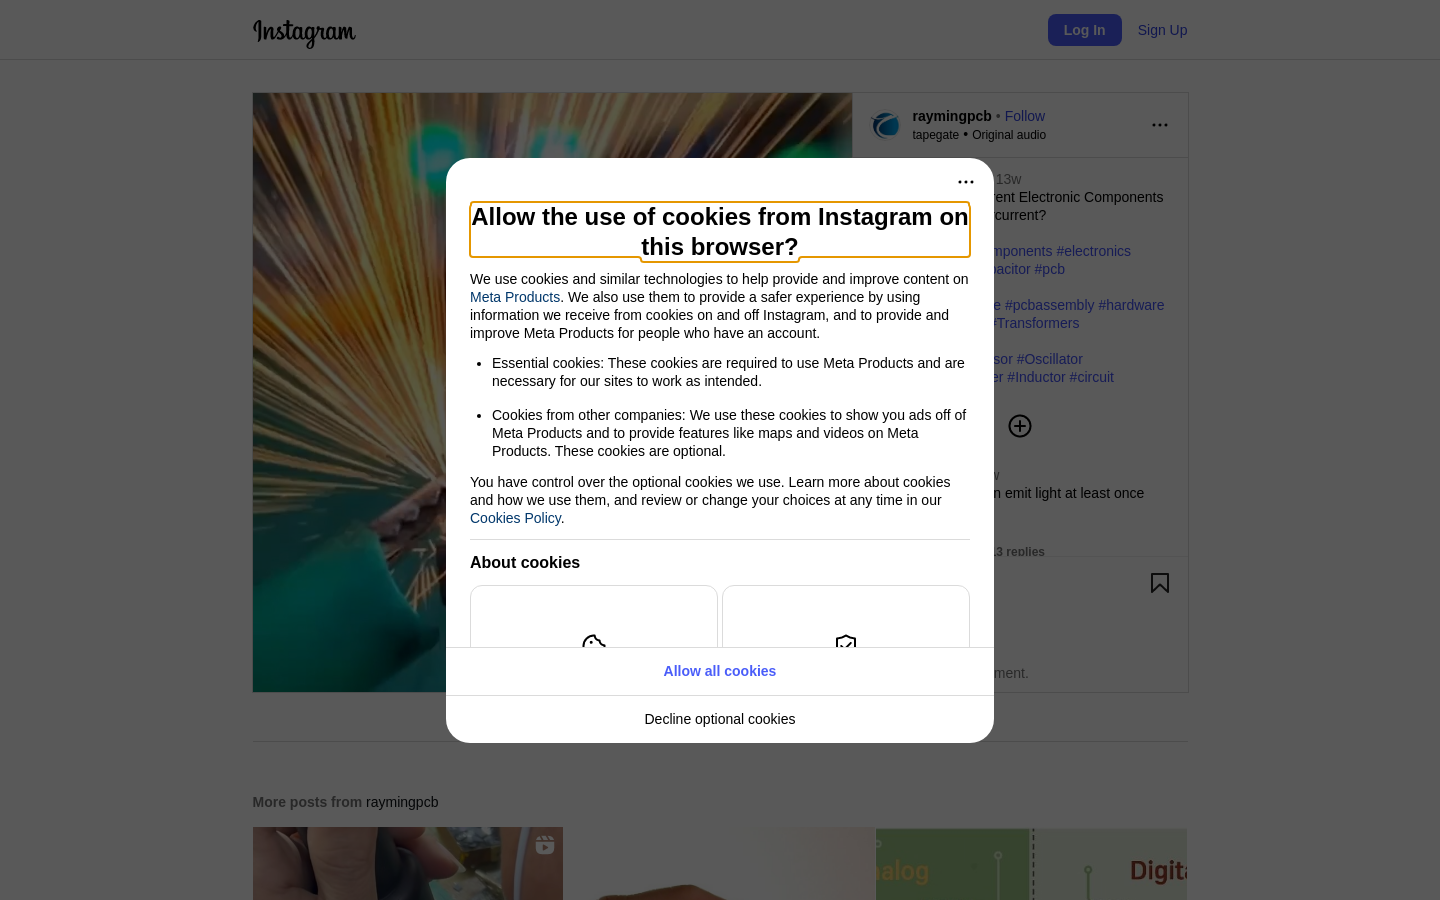This screenshot has width=1440, height=900.
Task: Click raymingpcb profile avatar
Action: (886, 125)
